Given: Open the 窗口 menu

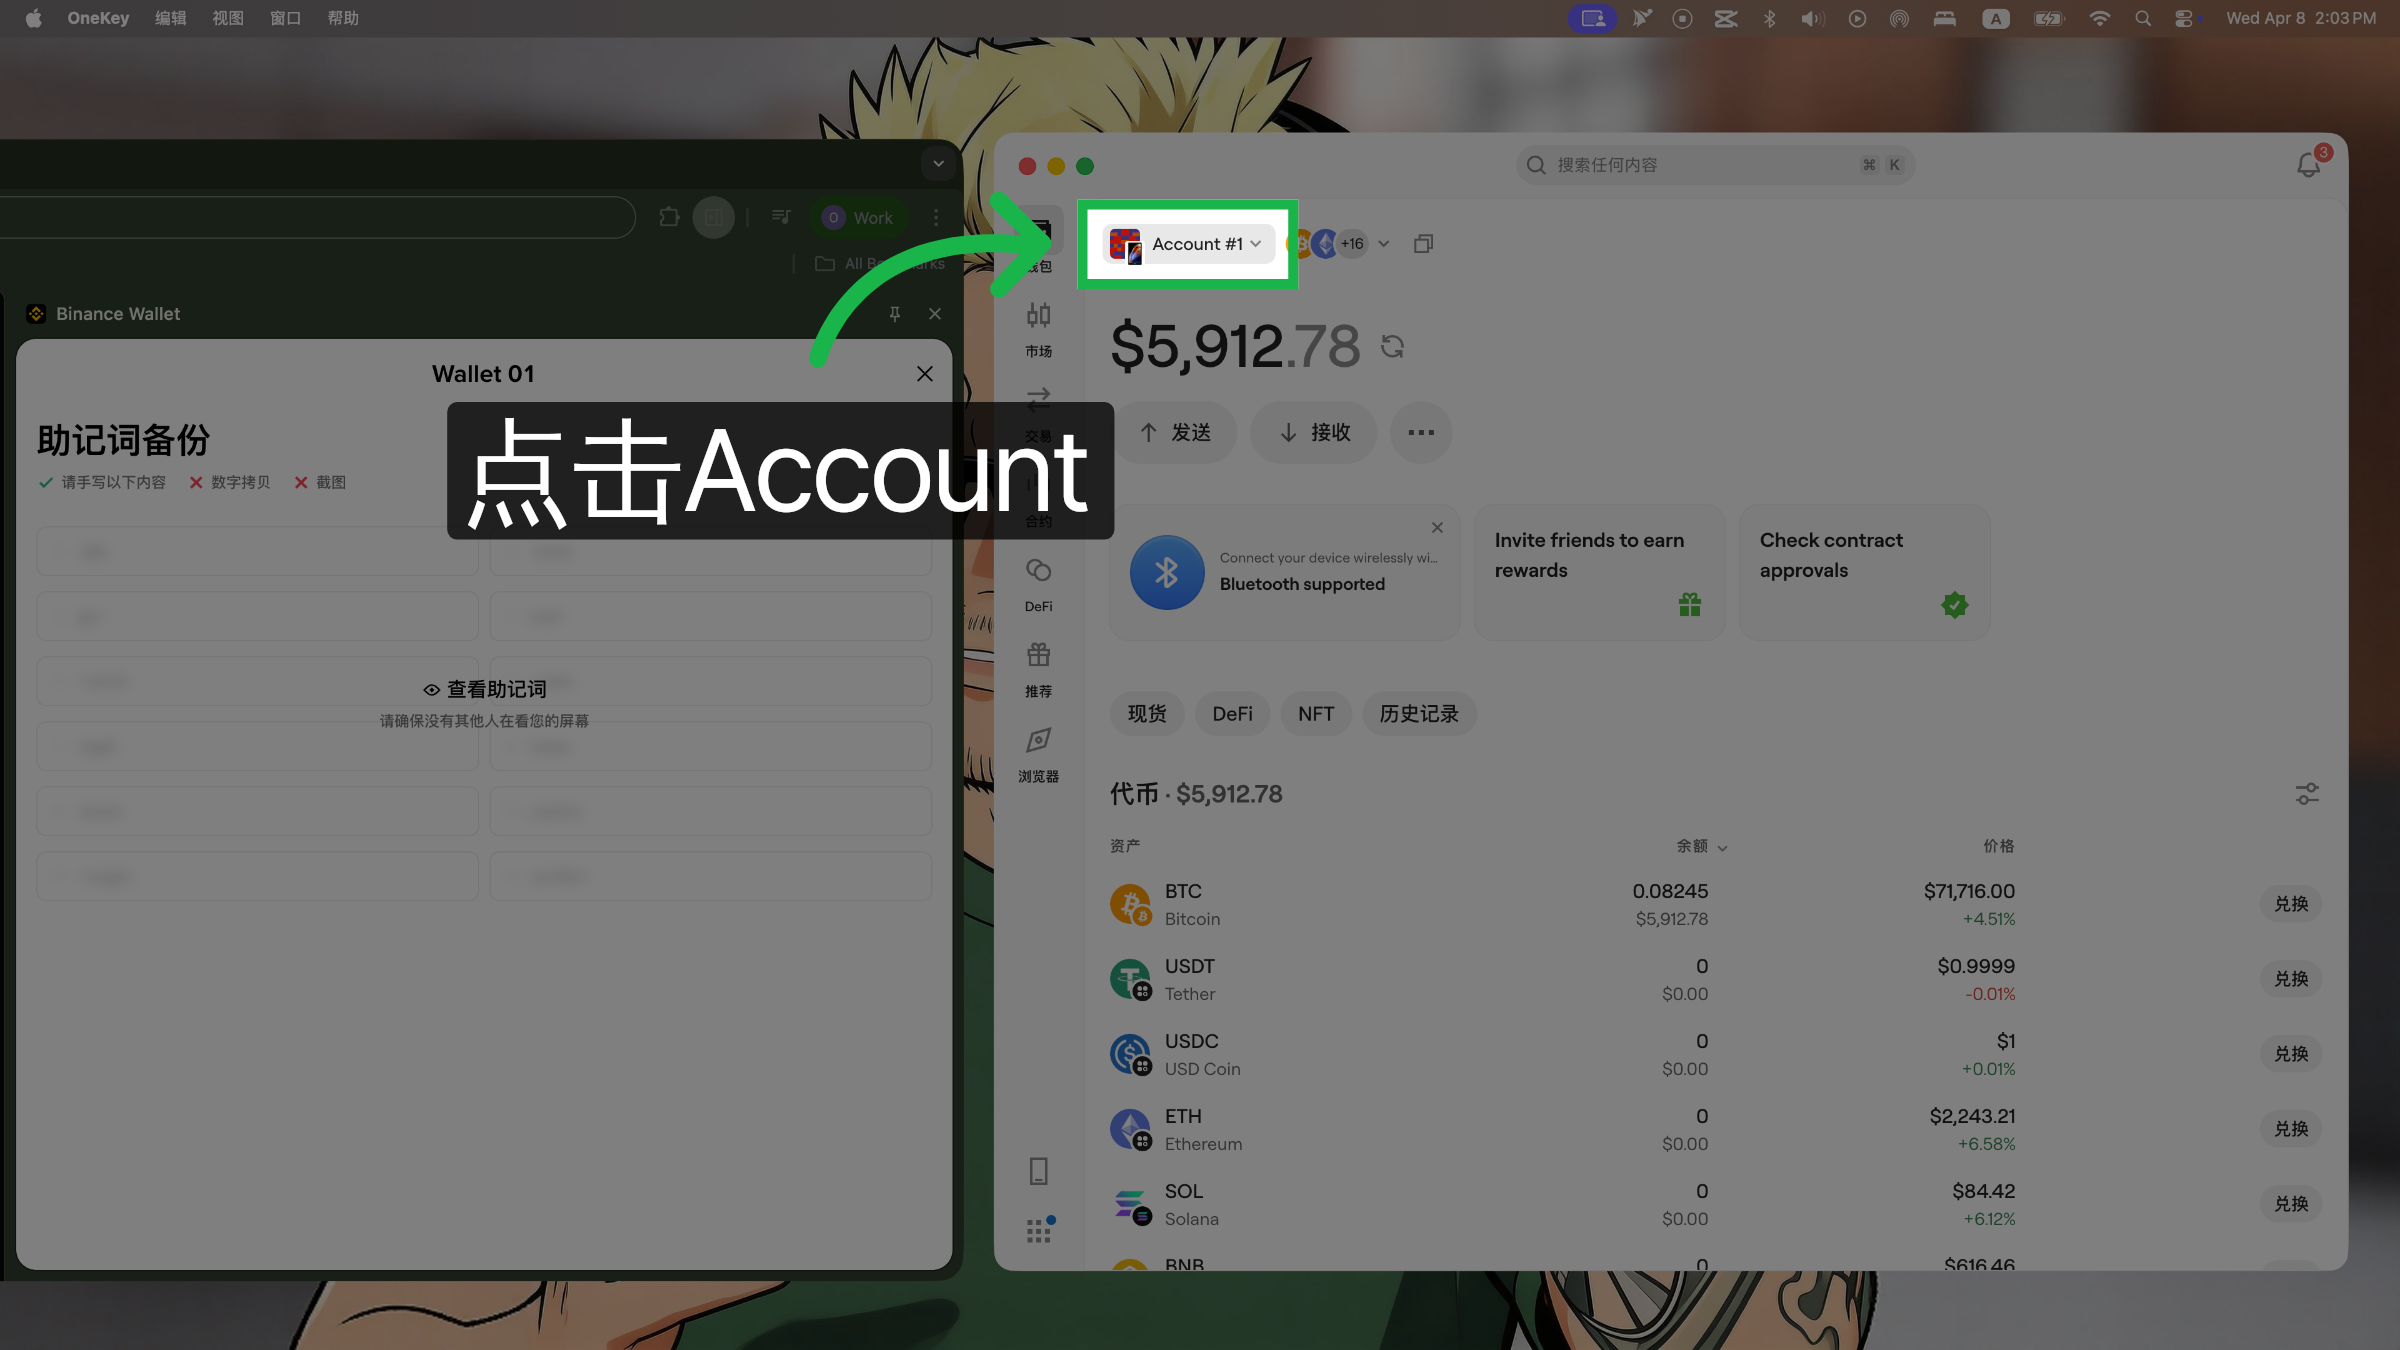Looking at the screenshot, I should tap(285, 18).
